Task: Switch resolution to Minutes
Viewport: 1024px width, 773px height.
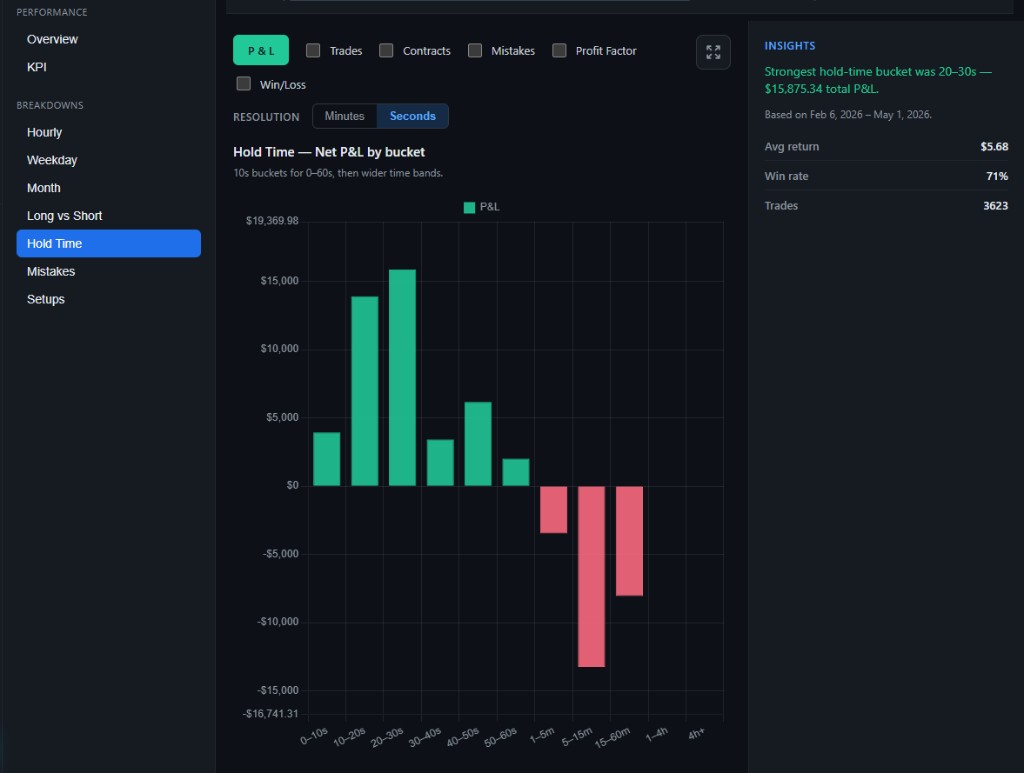Action: (345, 116)
